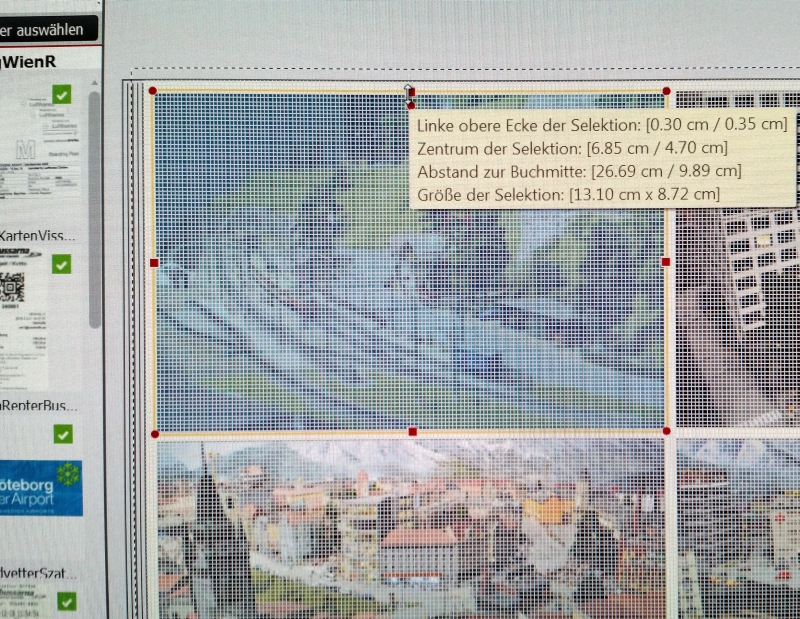Select the 'WienR' folder title
The image size is (800, 619).
(29, 62)
